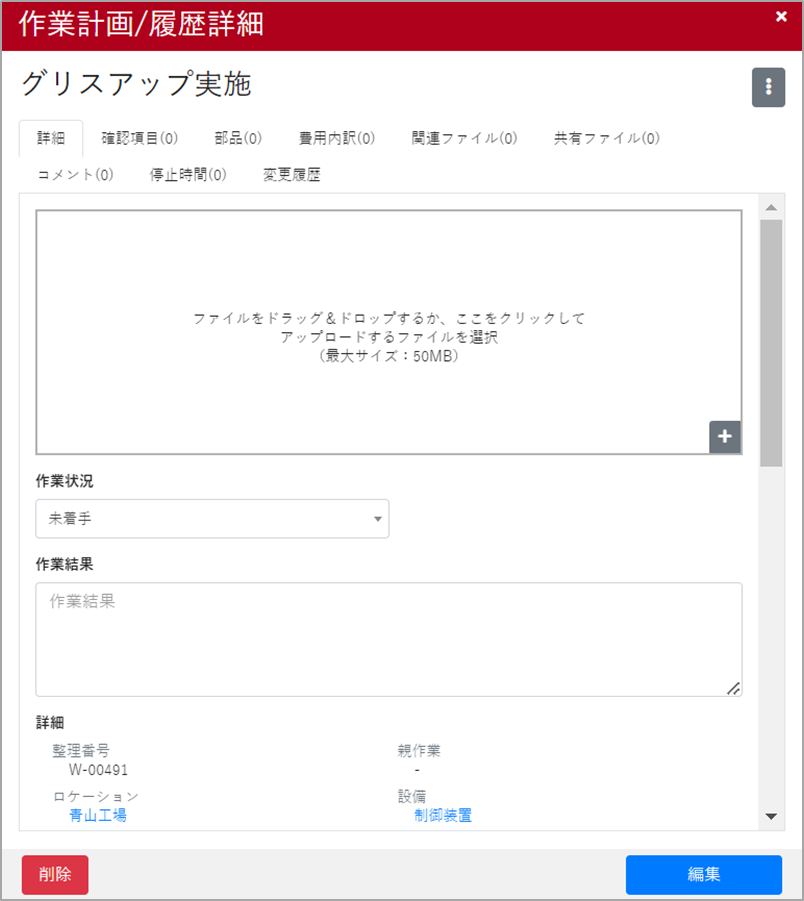Open the 共有ファイル(0) tab
Viewport: 804px width, 901px height.
pyautogui.click(x=606, y=138)
